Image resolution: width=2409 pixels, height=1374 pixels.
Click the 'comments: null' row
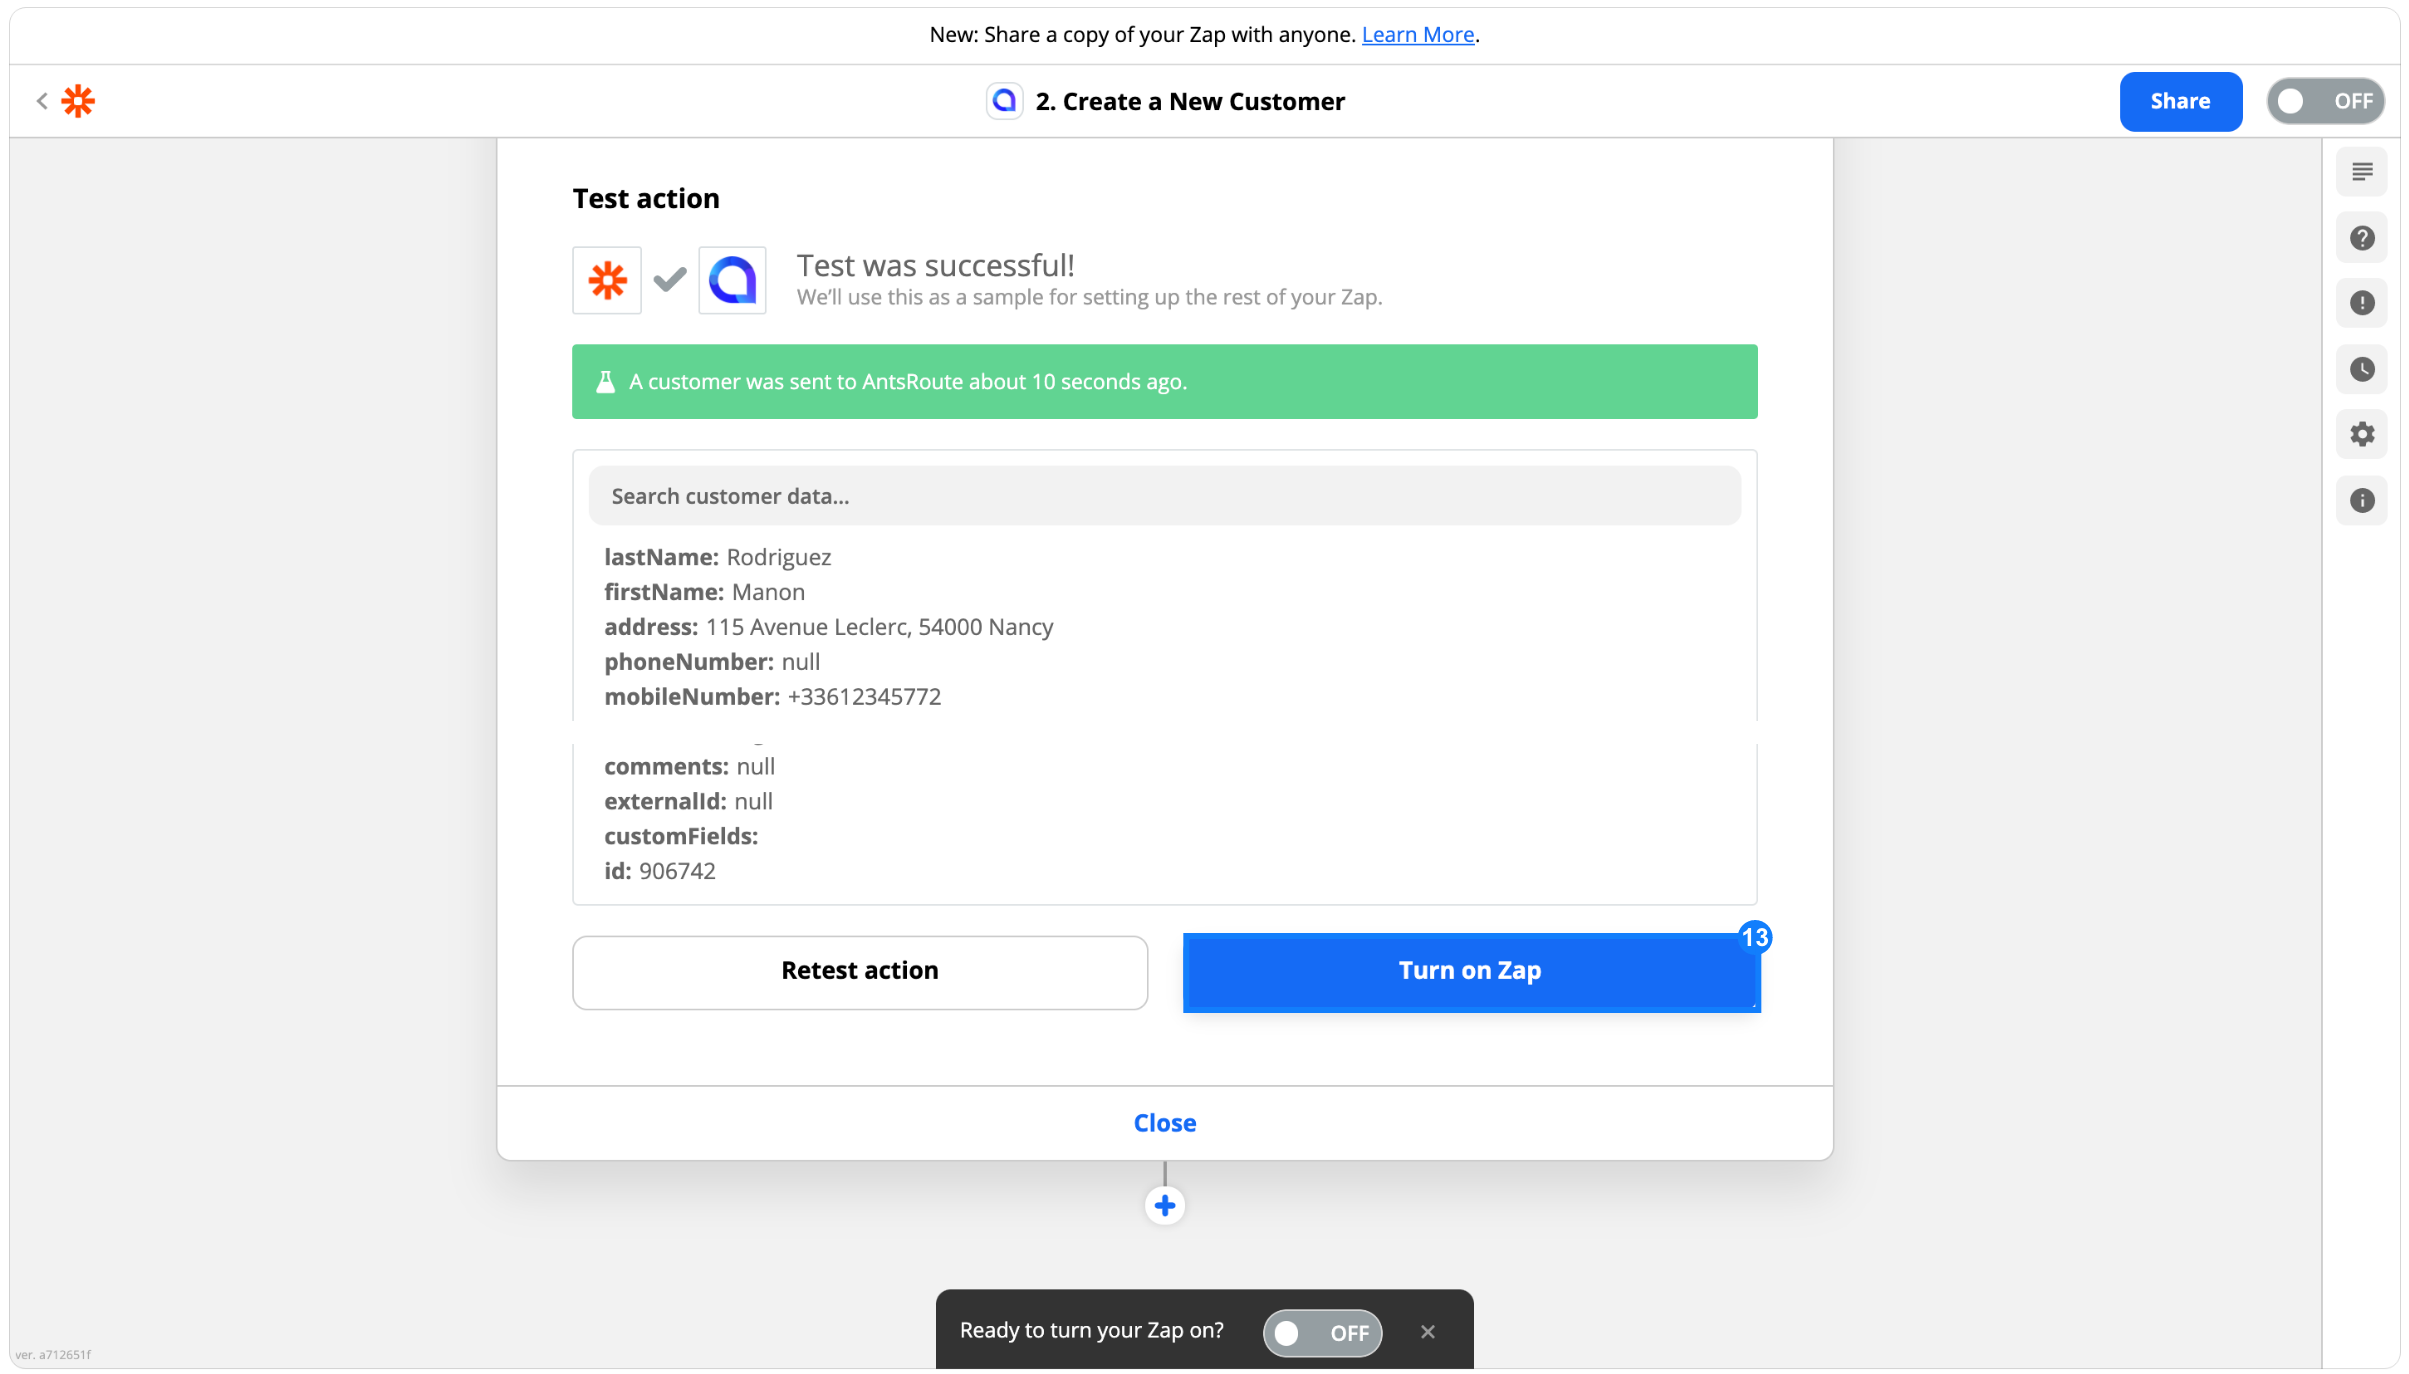[x=689, y=767]
